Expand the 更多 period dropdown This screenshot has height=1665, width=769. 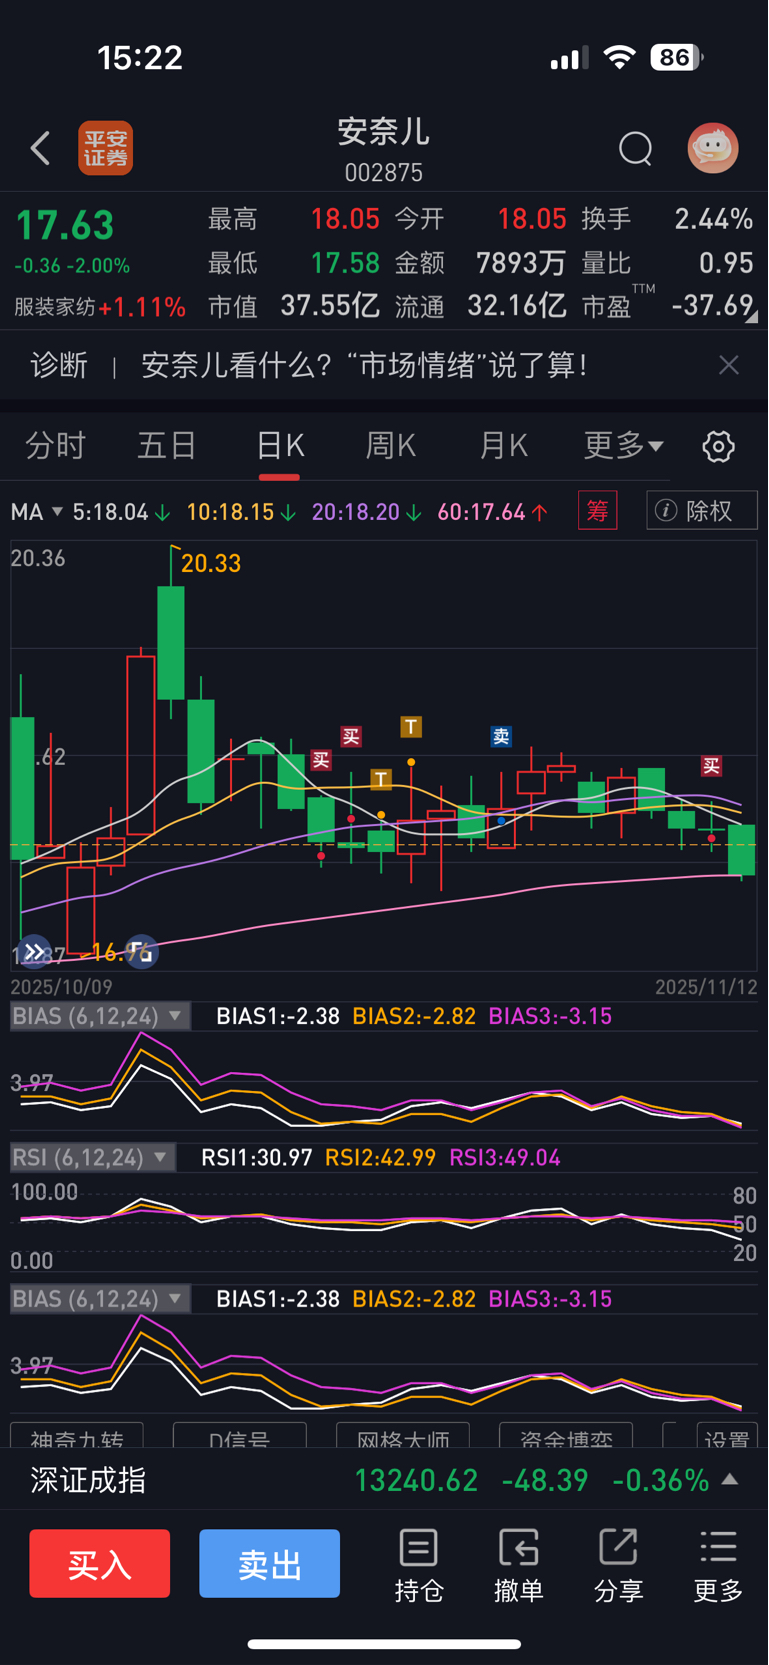click(x=623, y=446)
